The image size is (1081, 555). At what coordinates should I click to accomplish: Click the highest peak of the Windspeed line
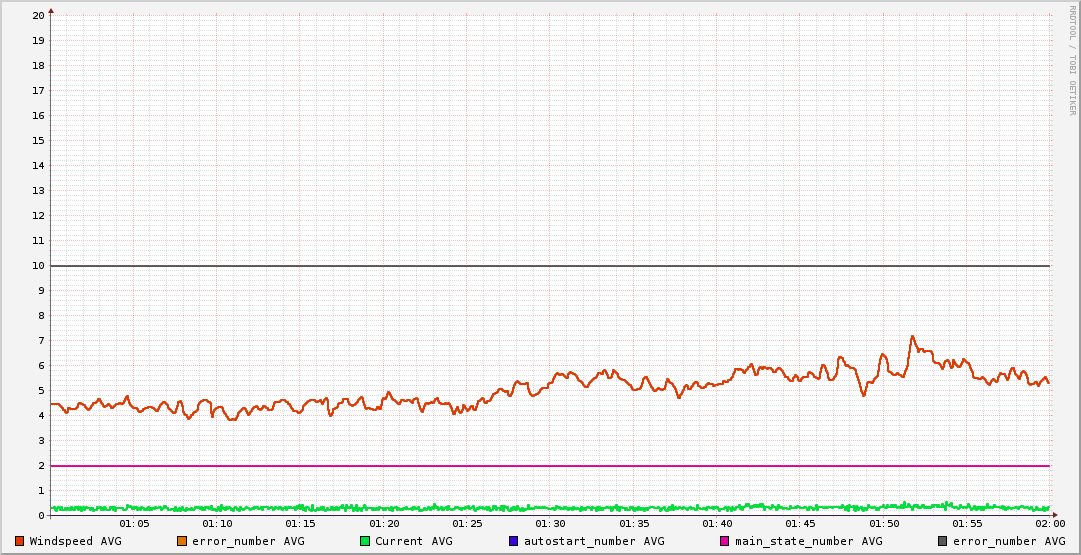click(x=912, y=337)
